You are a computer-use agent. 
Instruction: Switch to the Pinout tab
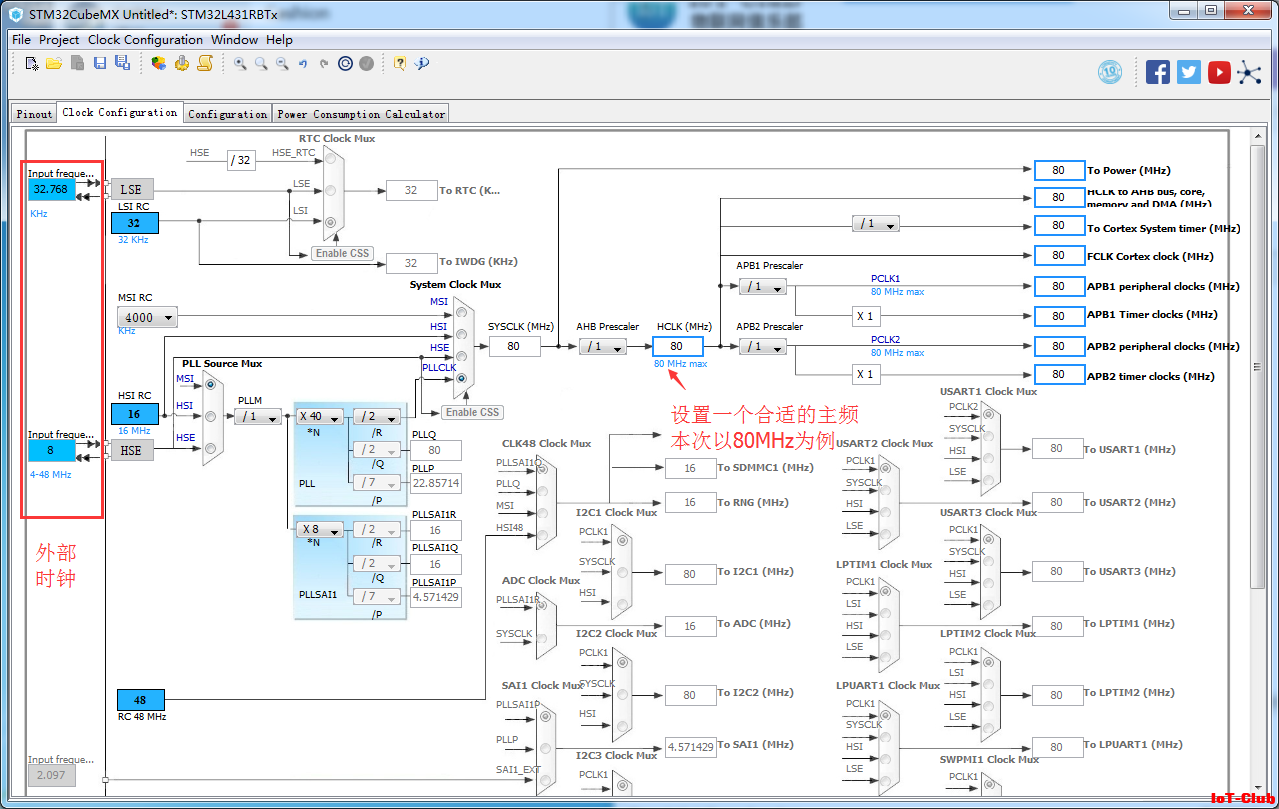[x=34, y=114]
